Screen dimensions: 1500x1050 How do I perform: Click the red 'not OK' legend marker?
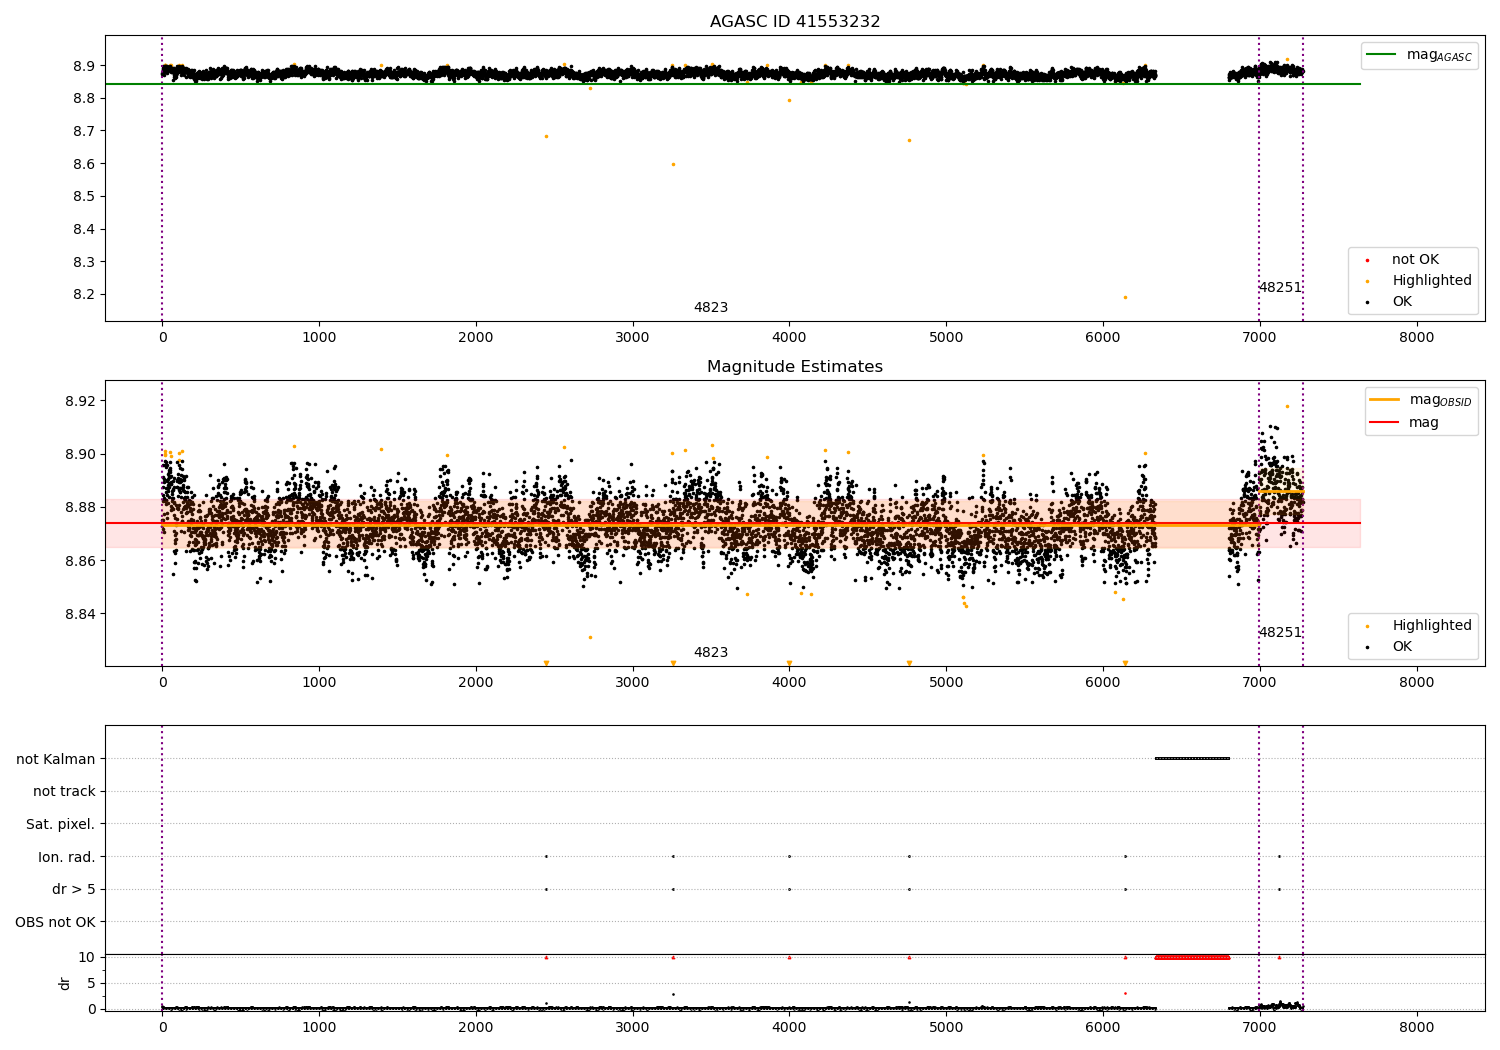point(1367,260)
